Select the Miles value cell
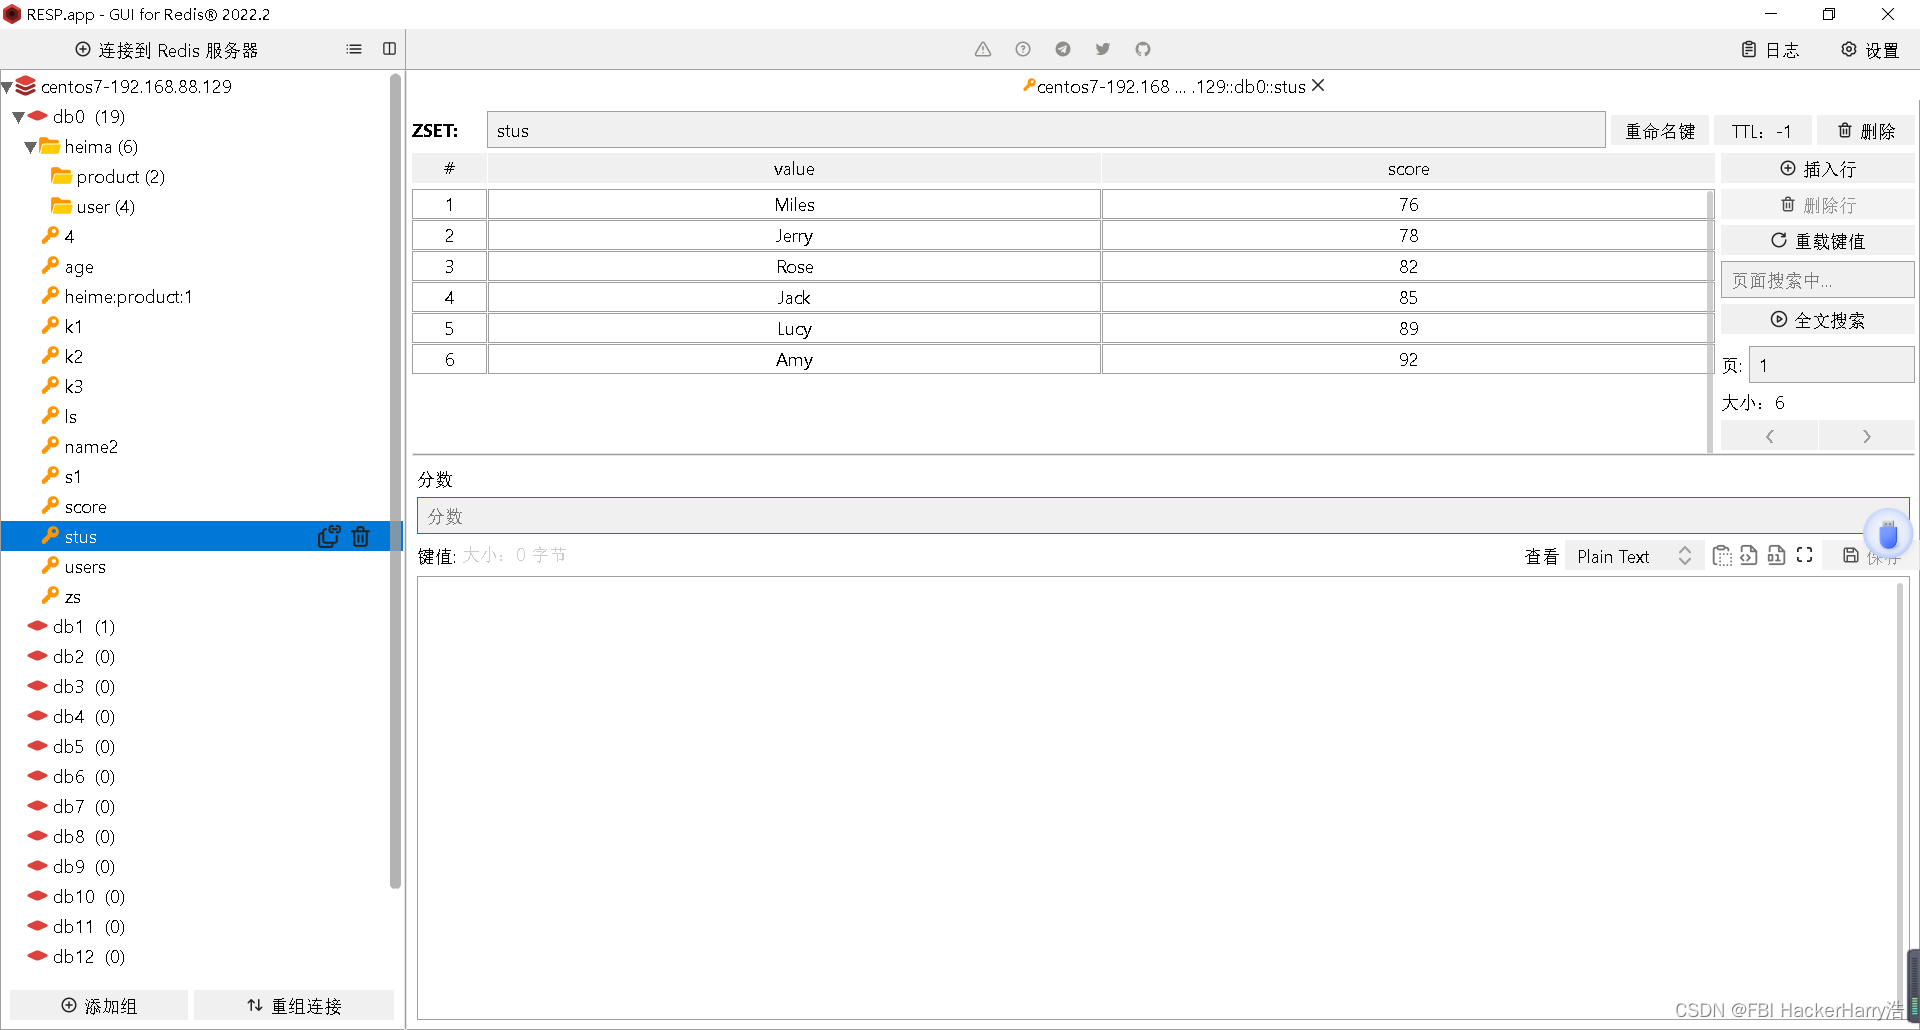This screenshot has width=1920, height=1030. coord(794,204)
